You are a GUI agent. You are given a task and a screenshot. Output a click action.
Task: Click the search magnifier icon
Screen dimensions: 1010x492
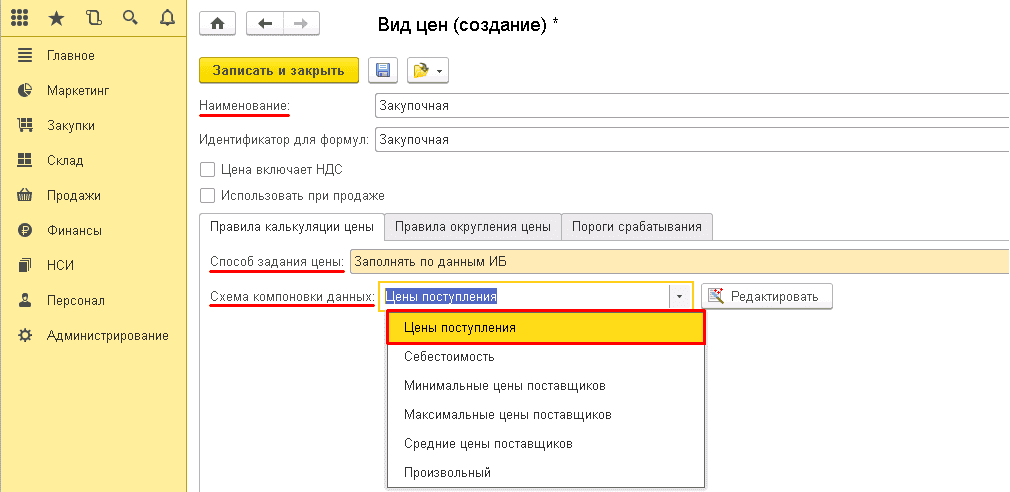click(129, 17)
